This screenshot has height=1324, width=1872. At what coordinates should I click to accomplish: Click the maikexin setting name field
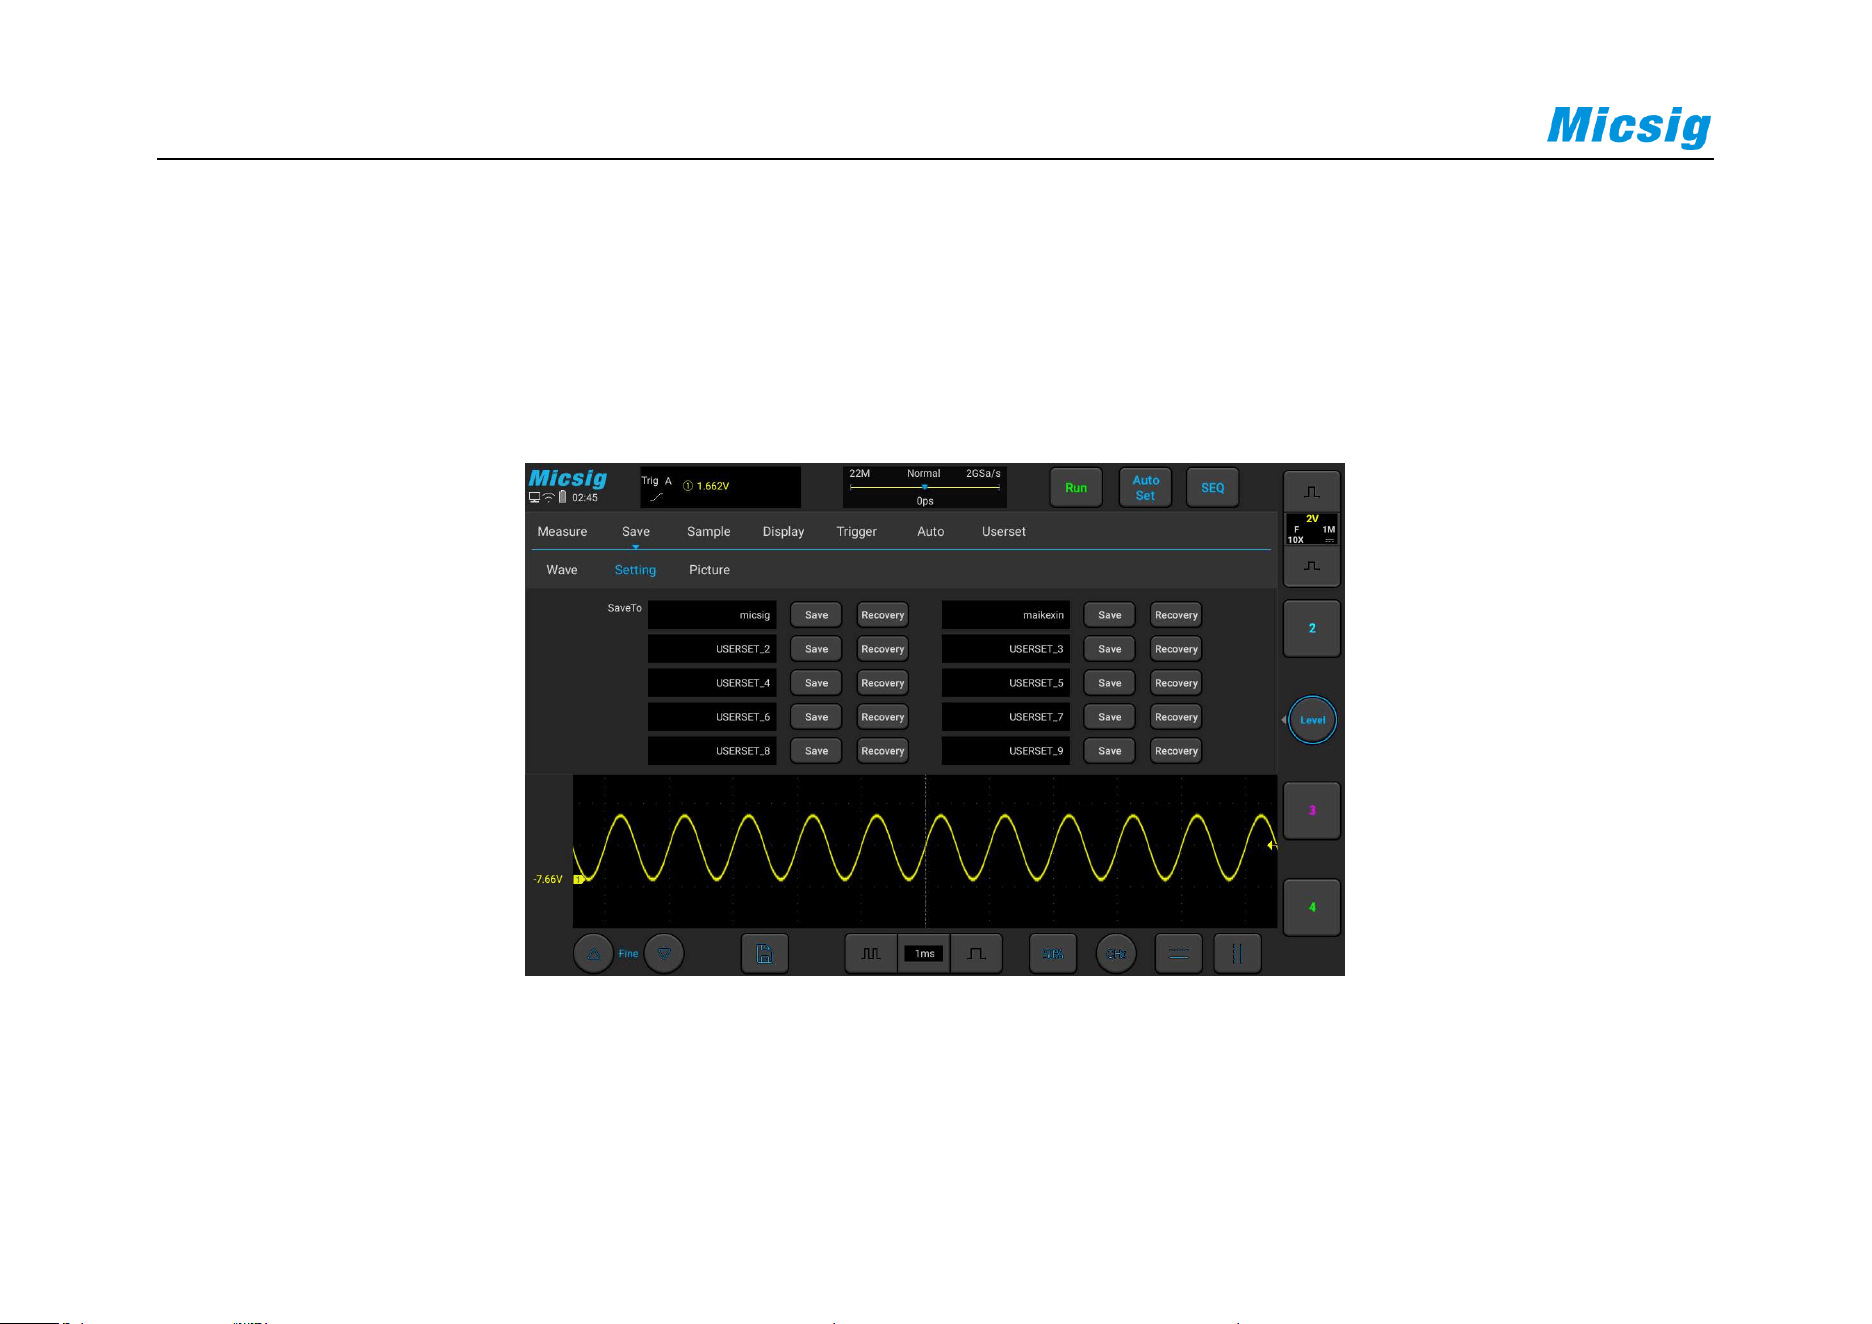pos(1005,615)
